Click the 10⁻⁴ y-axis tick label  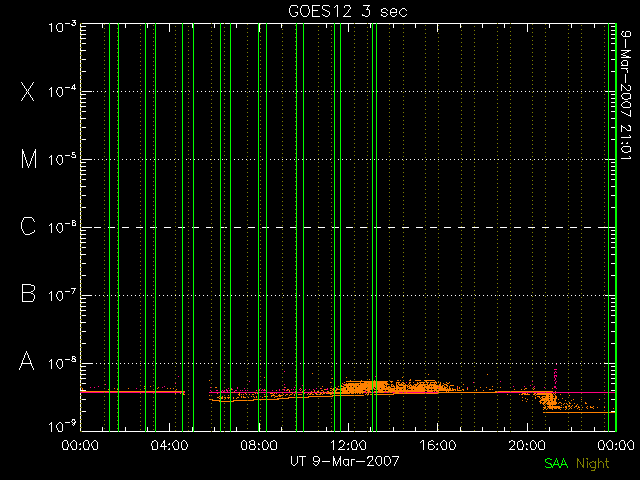point(62,91)
